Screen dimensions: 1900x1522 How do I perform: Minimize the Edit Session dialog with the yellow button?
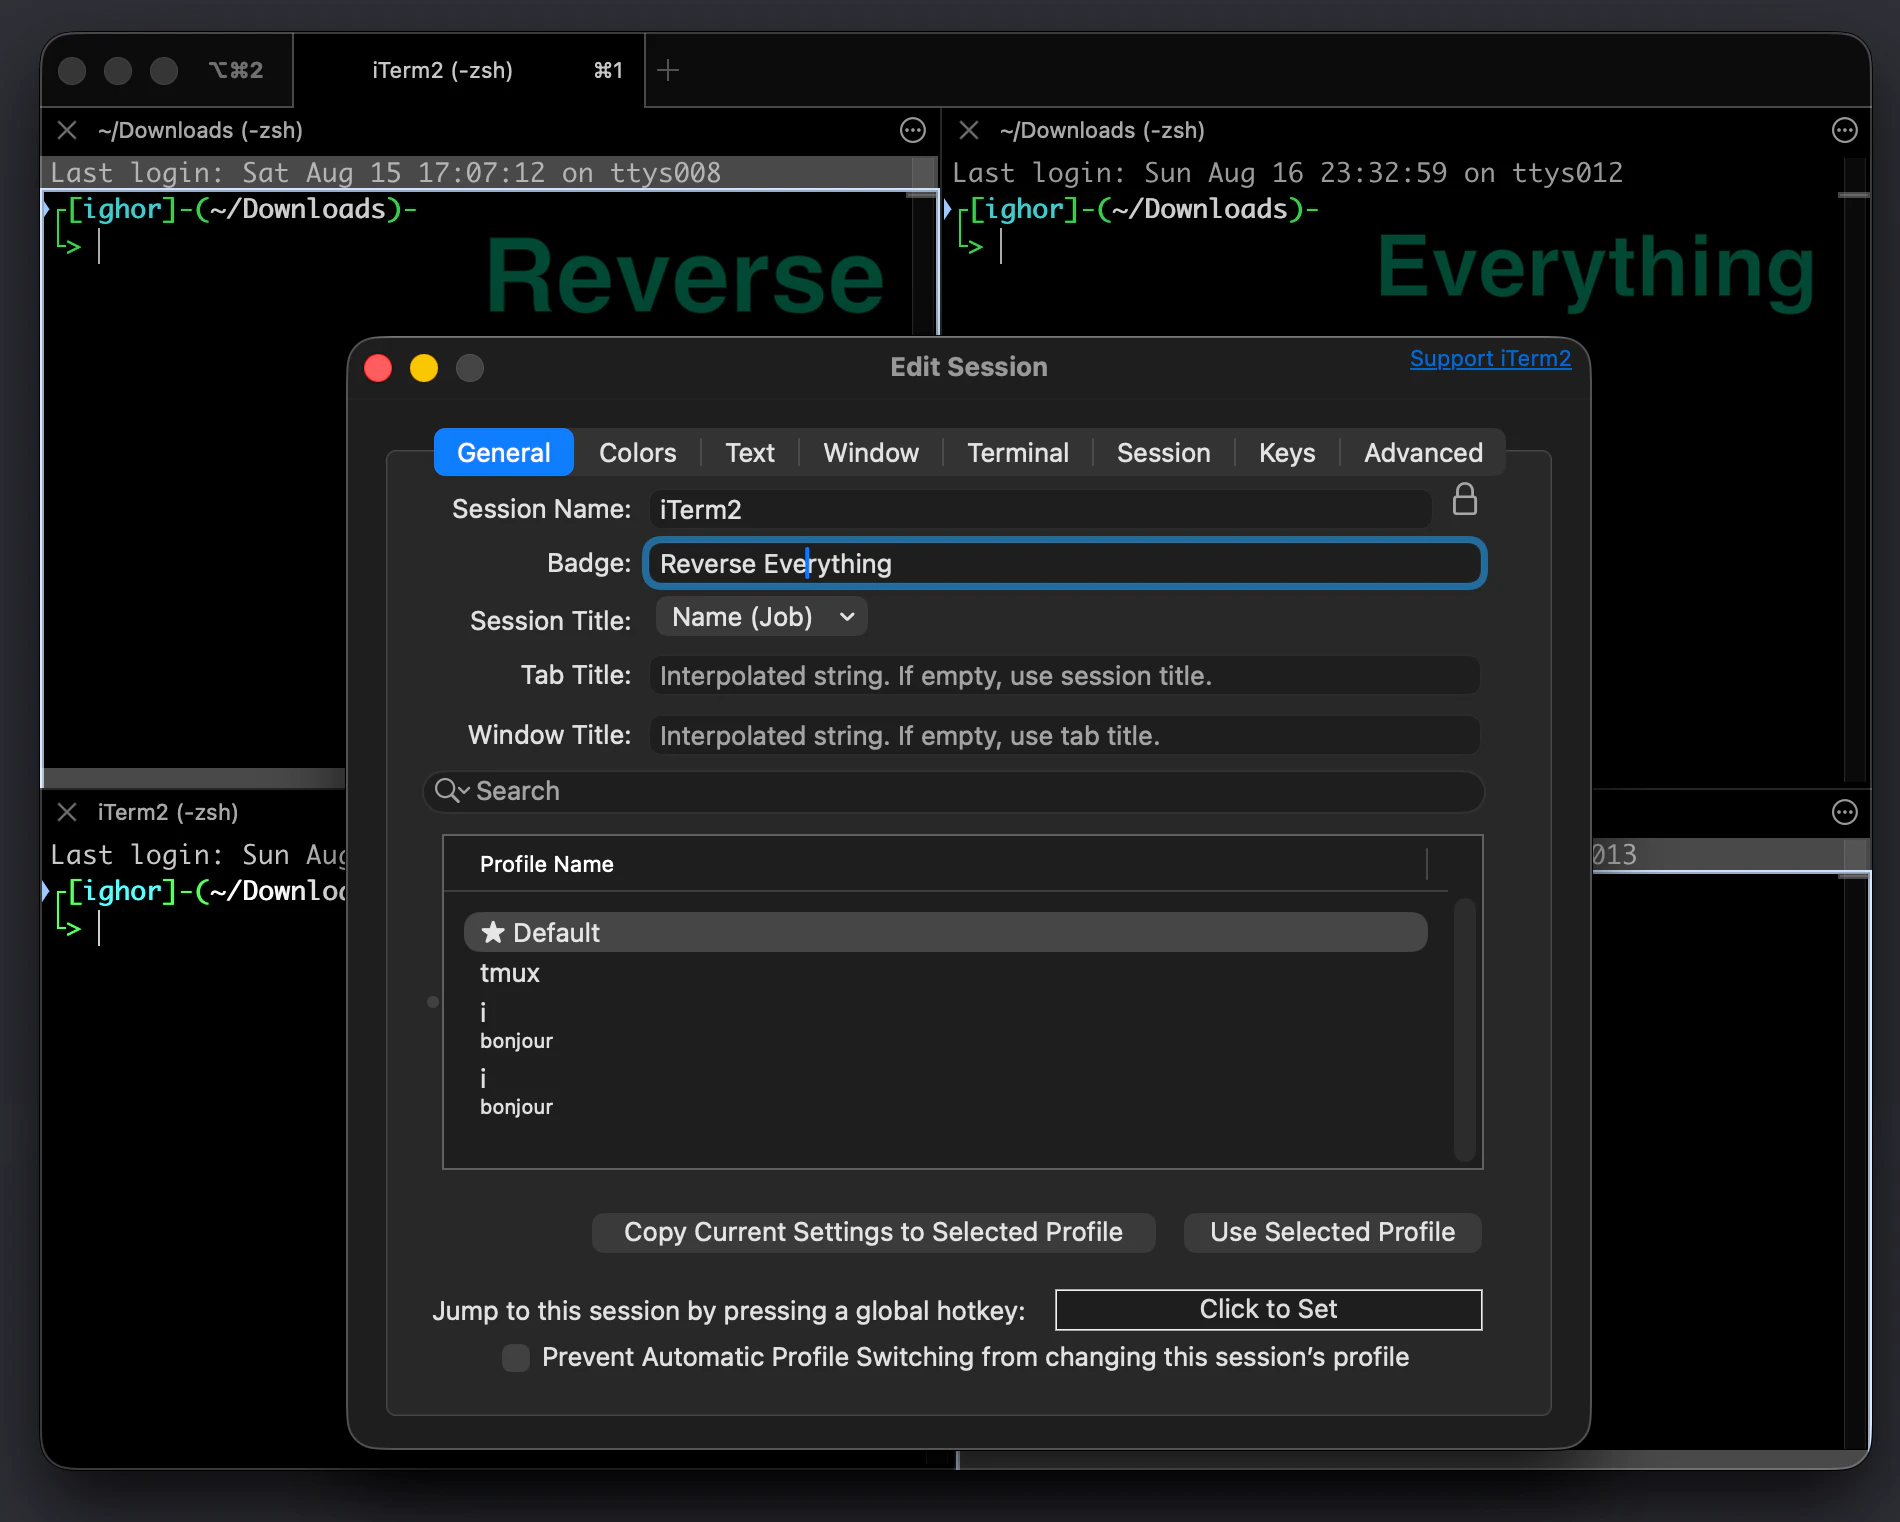(424, 368)
